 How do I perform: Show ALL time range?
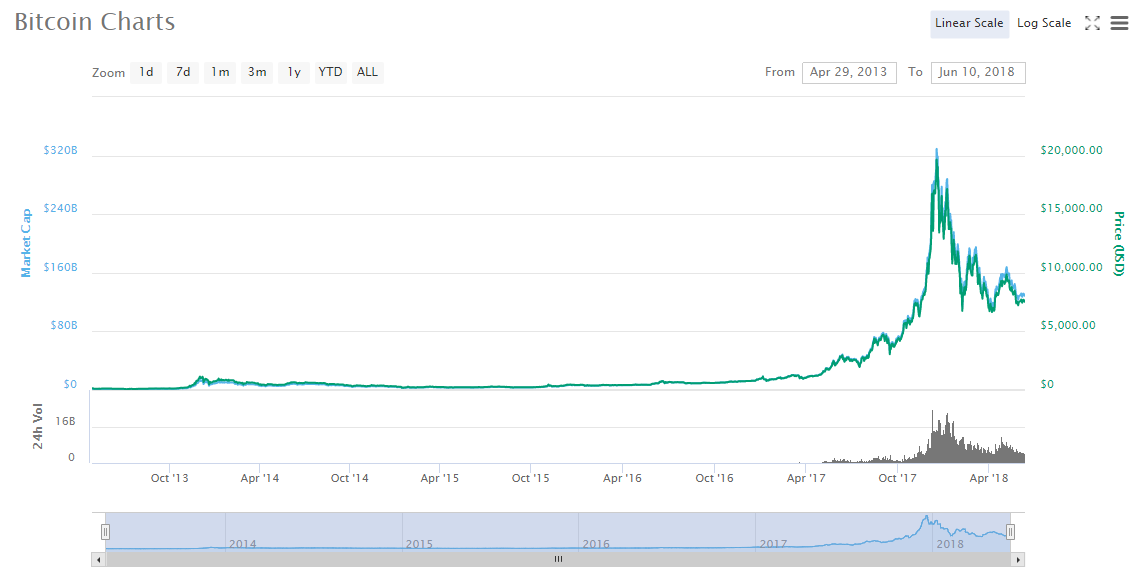click(367, 72)
